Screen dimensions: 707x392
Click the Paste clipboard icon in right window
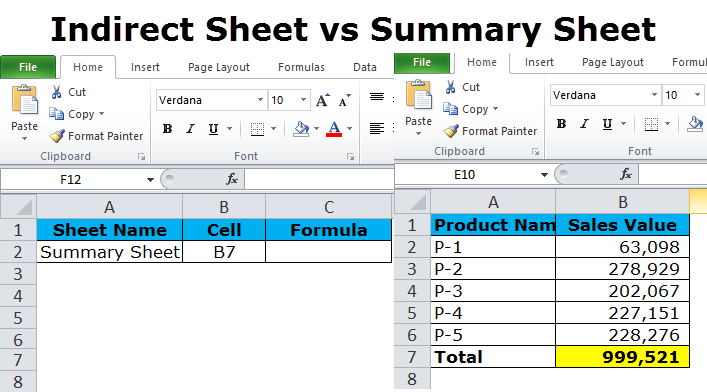click(418, 95)
